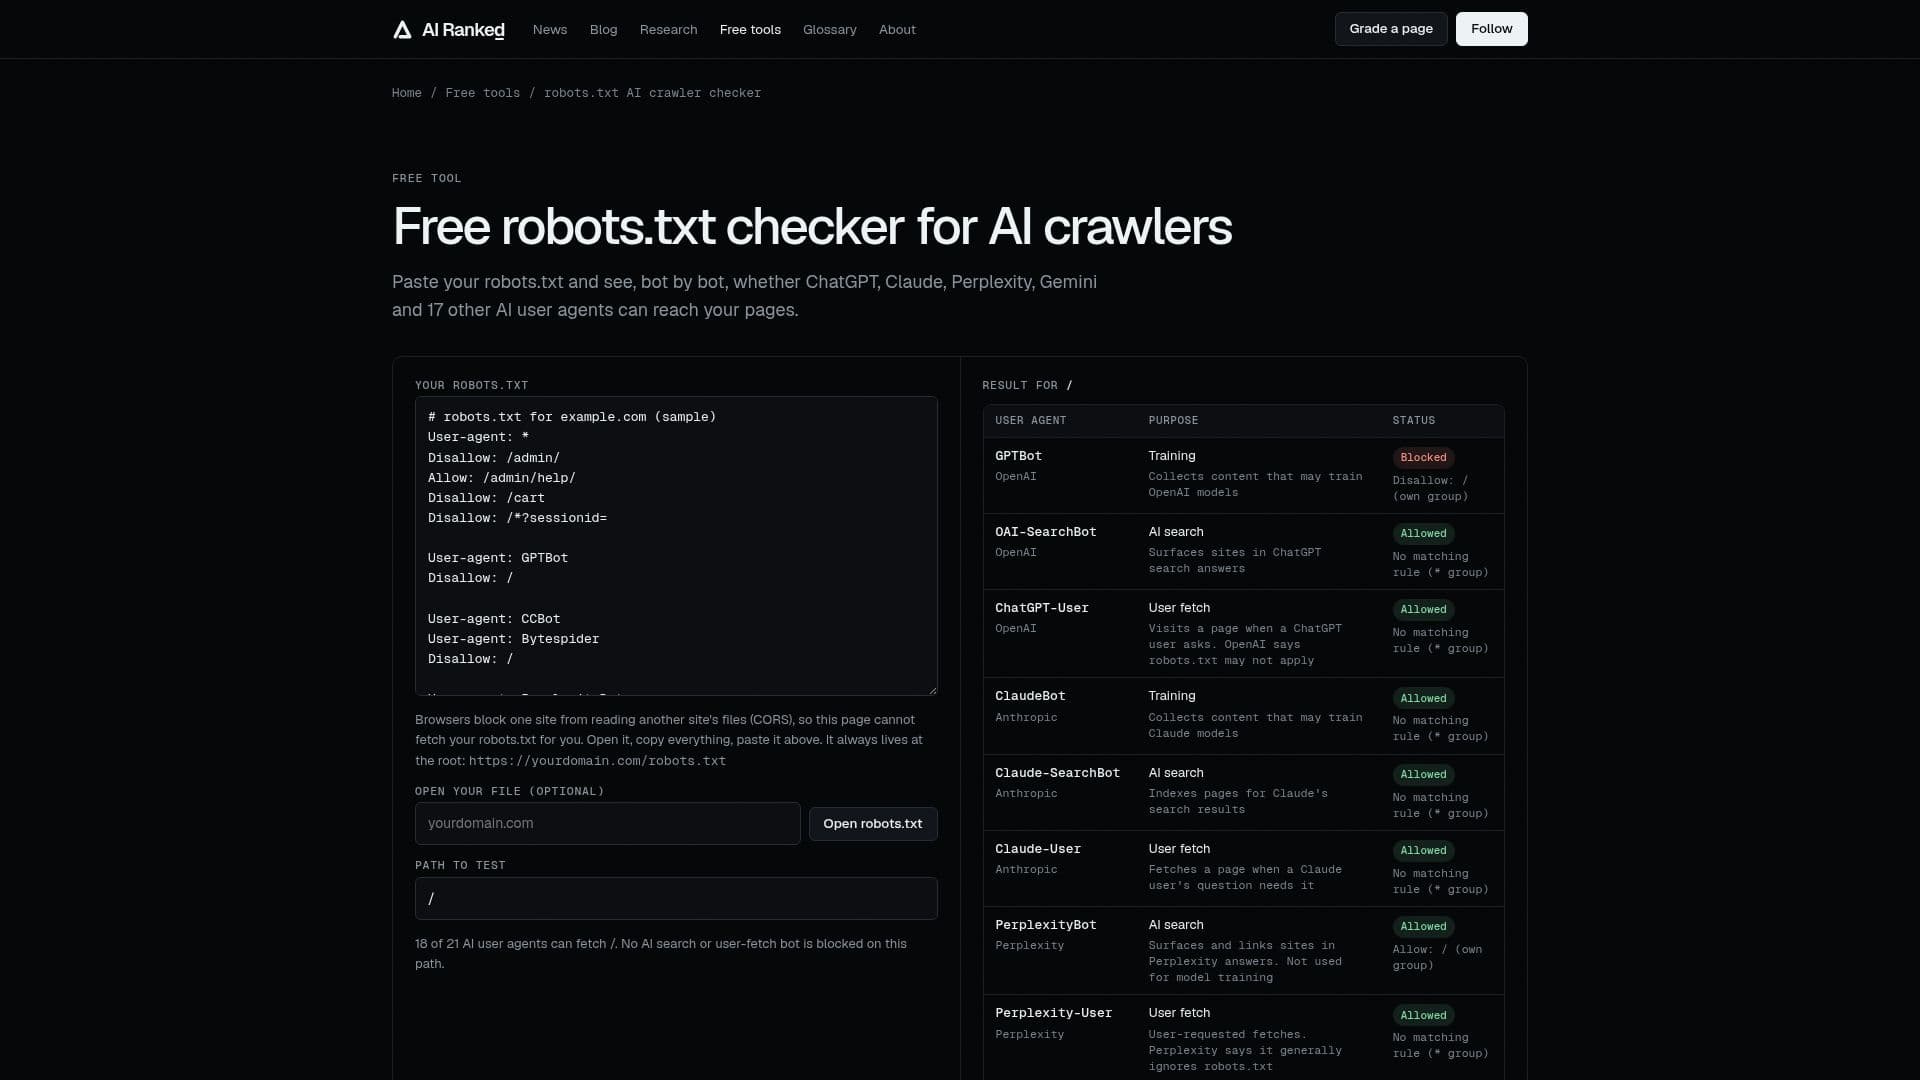The image size is (1920, 1080).
Task: Click the Follow button
Action: (1492, 29)
